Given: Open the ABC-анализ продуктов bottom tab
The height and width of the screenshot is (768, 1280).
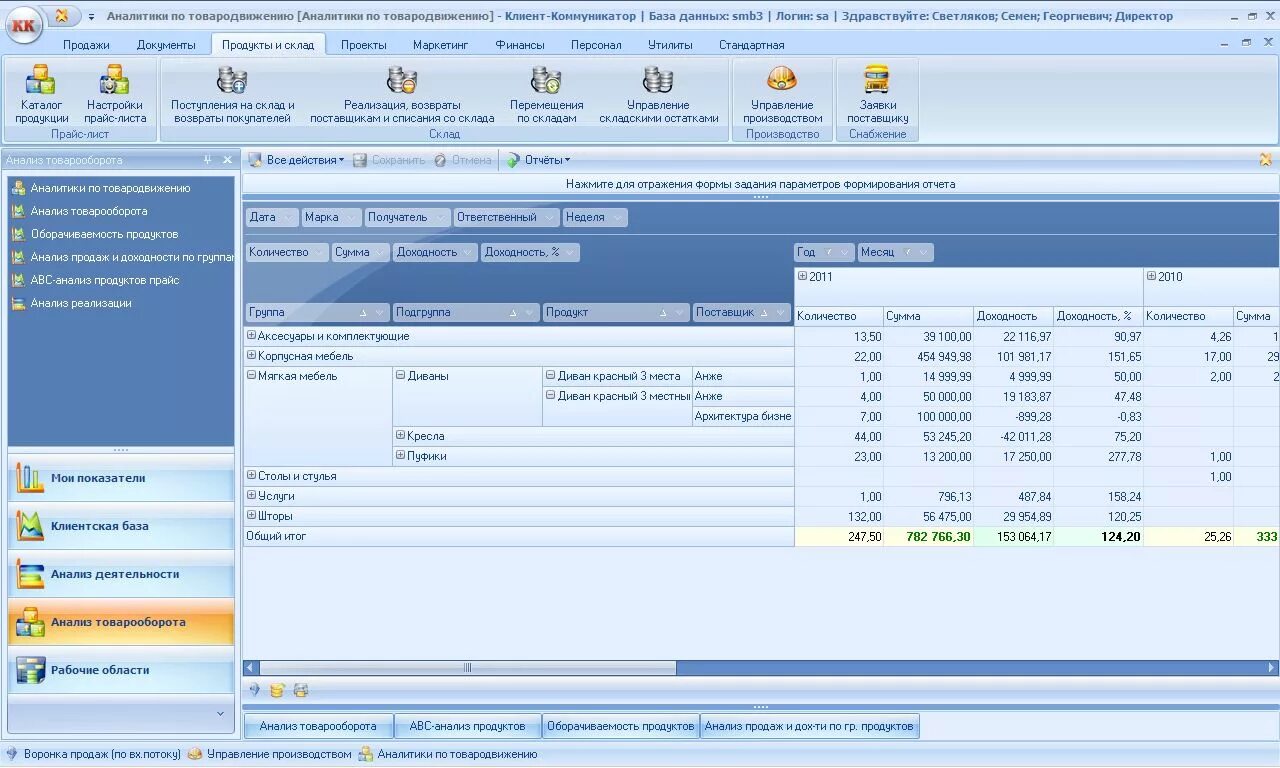Looking at the screenshot, I should coord(467,726).
